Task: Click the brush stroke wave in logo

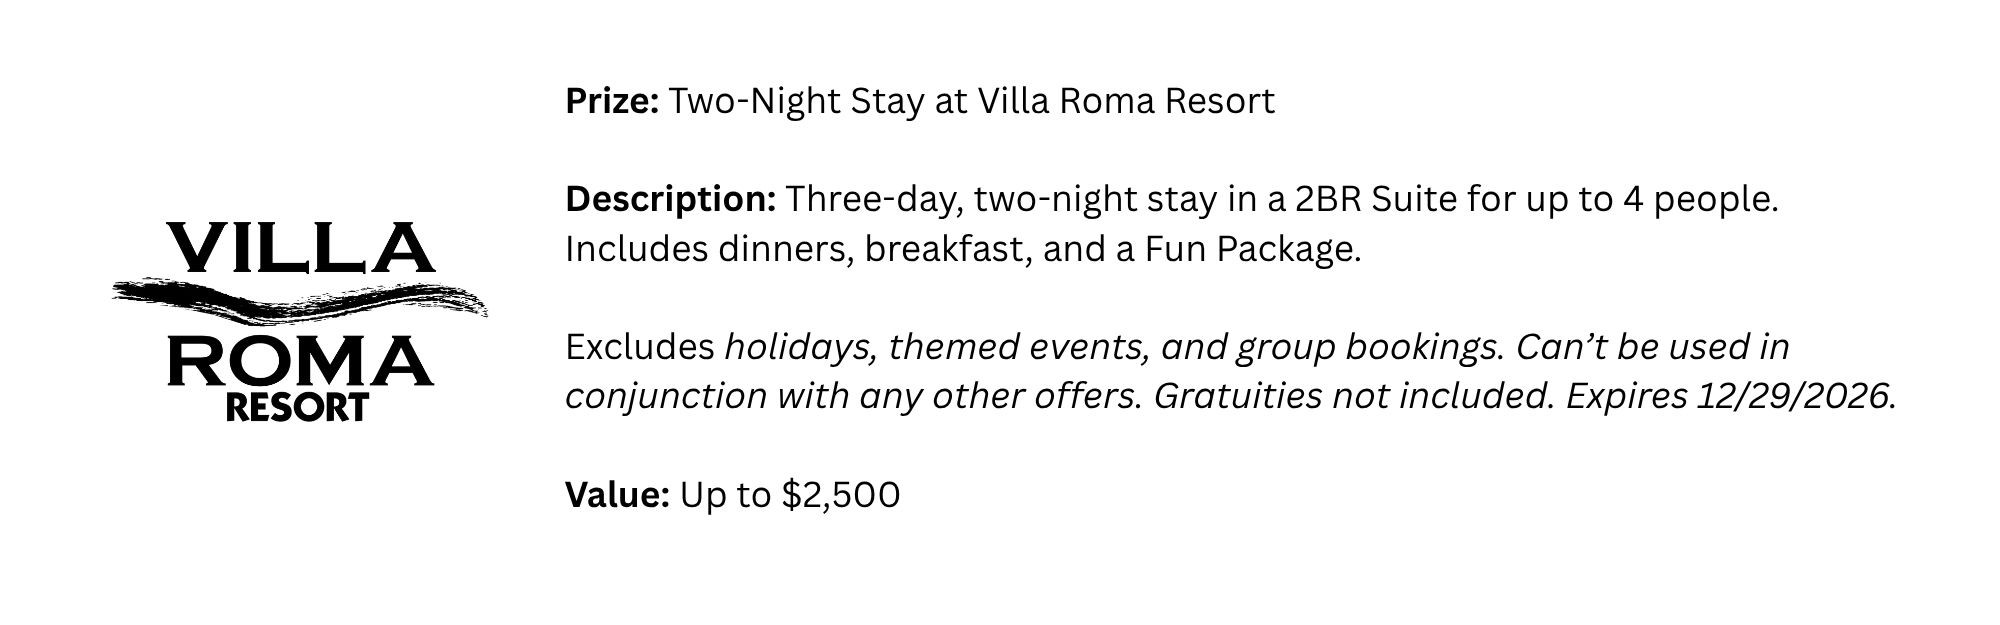Action: 300,300
